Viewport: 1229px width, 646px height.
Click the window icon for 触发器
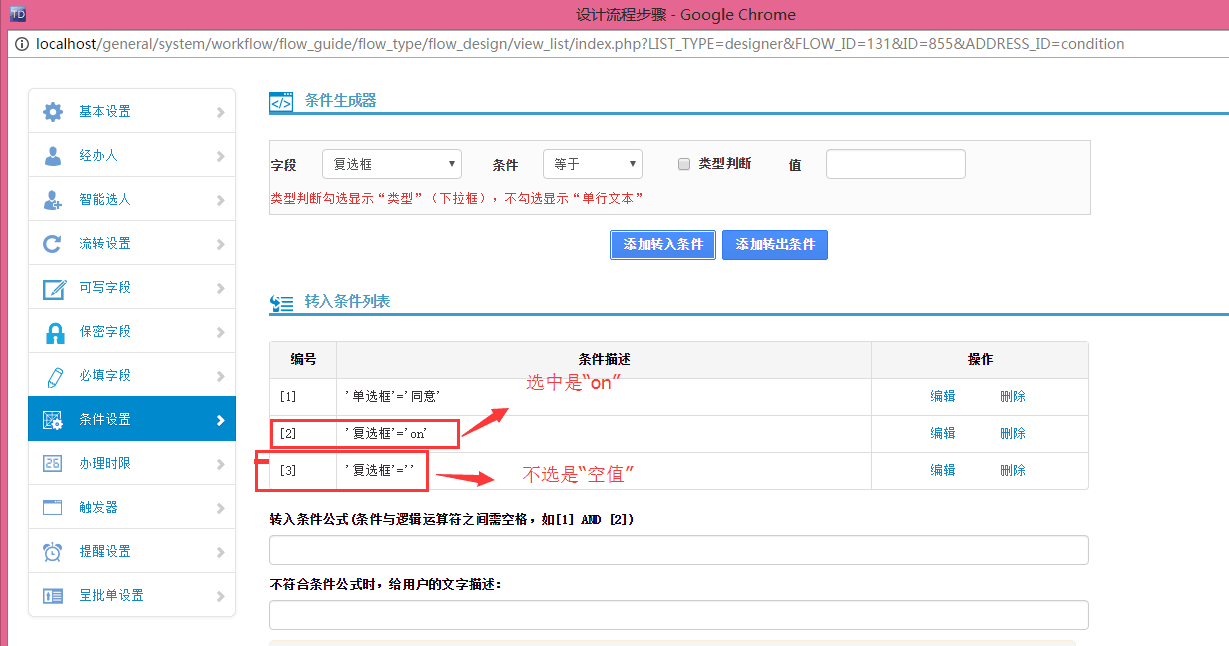53,508
